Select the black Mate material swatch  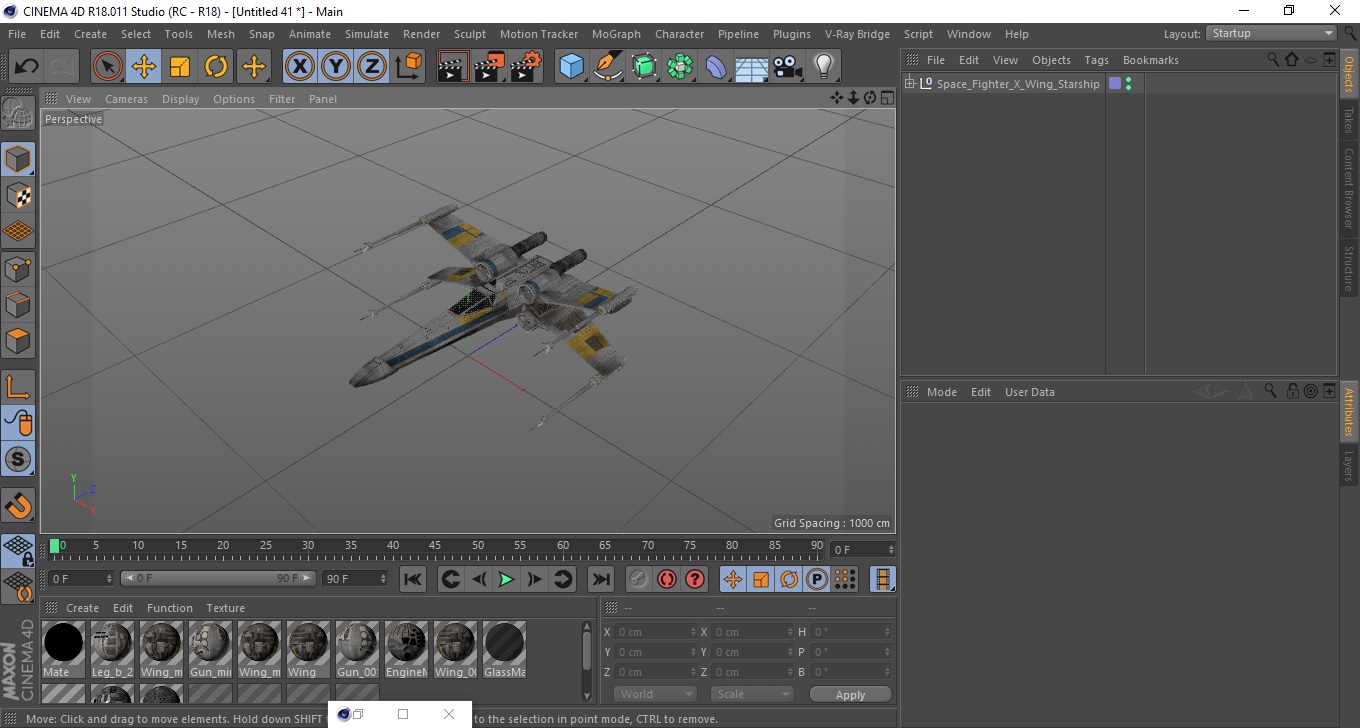click(63, 643)
